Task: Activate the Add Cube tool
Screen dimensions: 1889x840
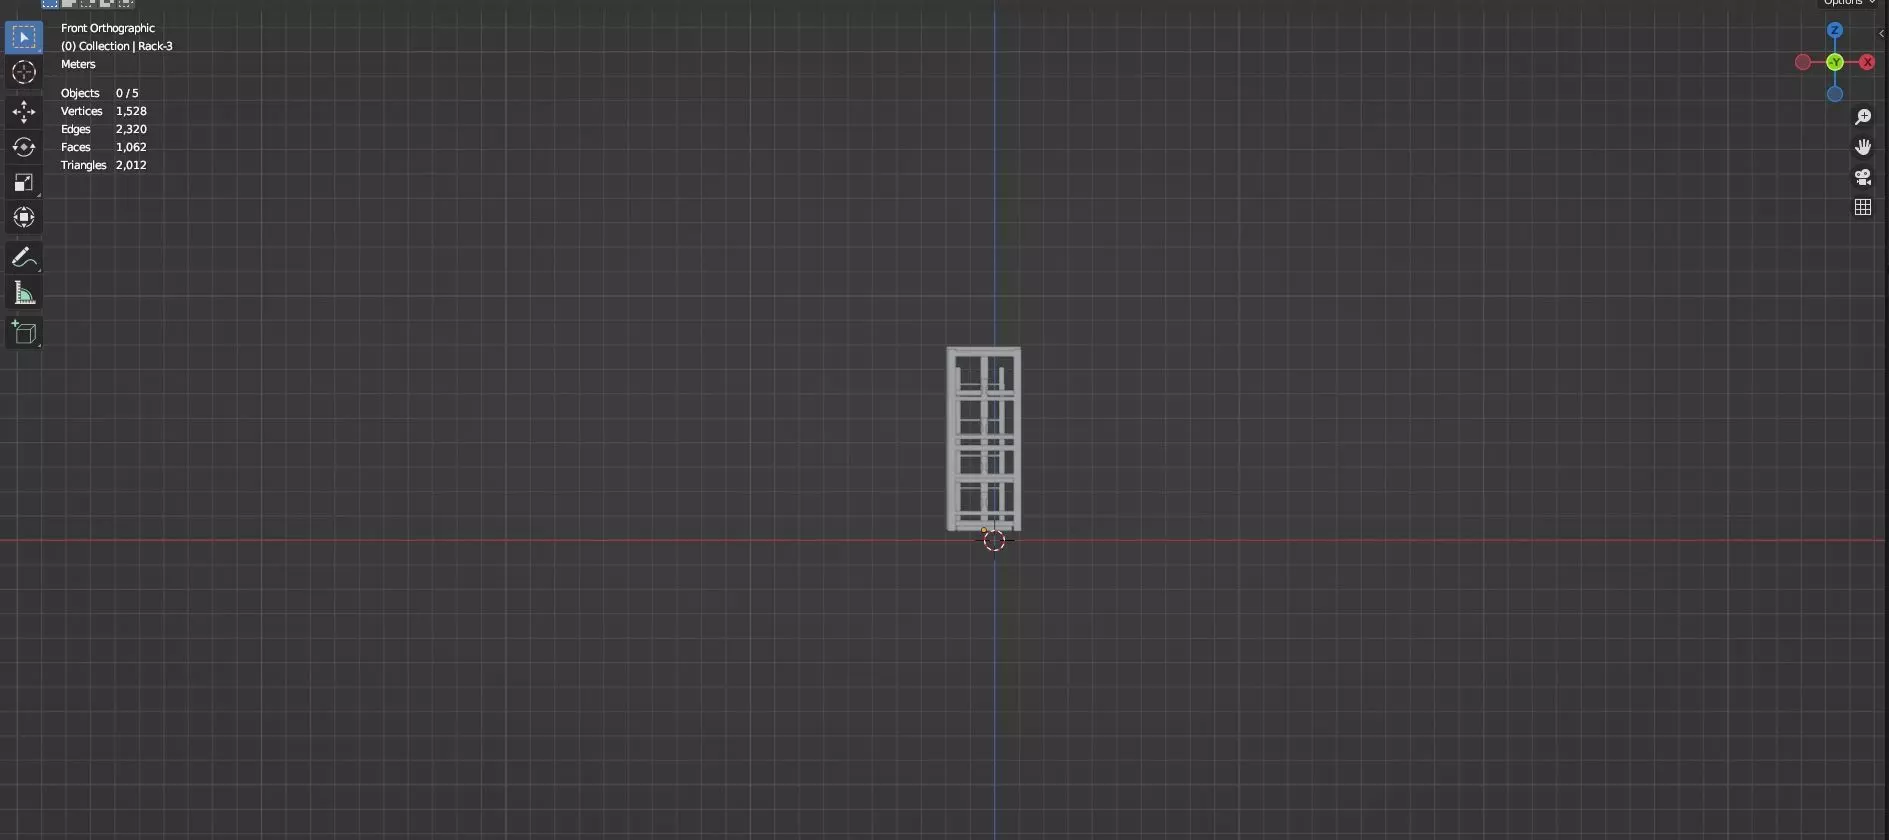Action: coord(23,333)
